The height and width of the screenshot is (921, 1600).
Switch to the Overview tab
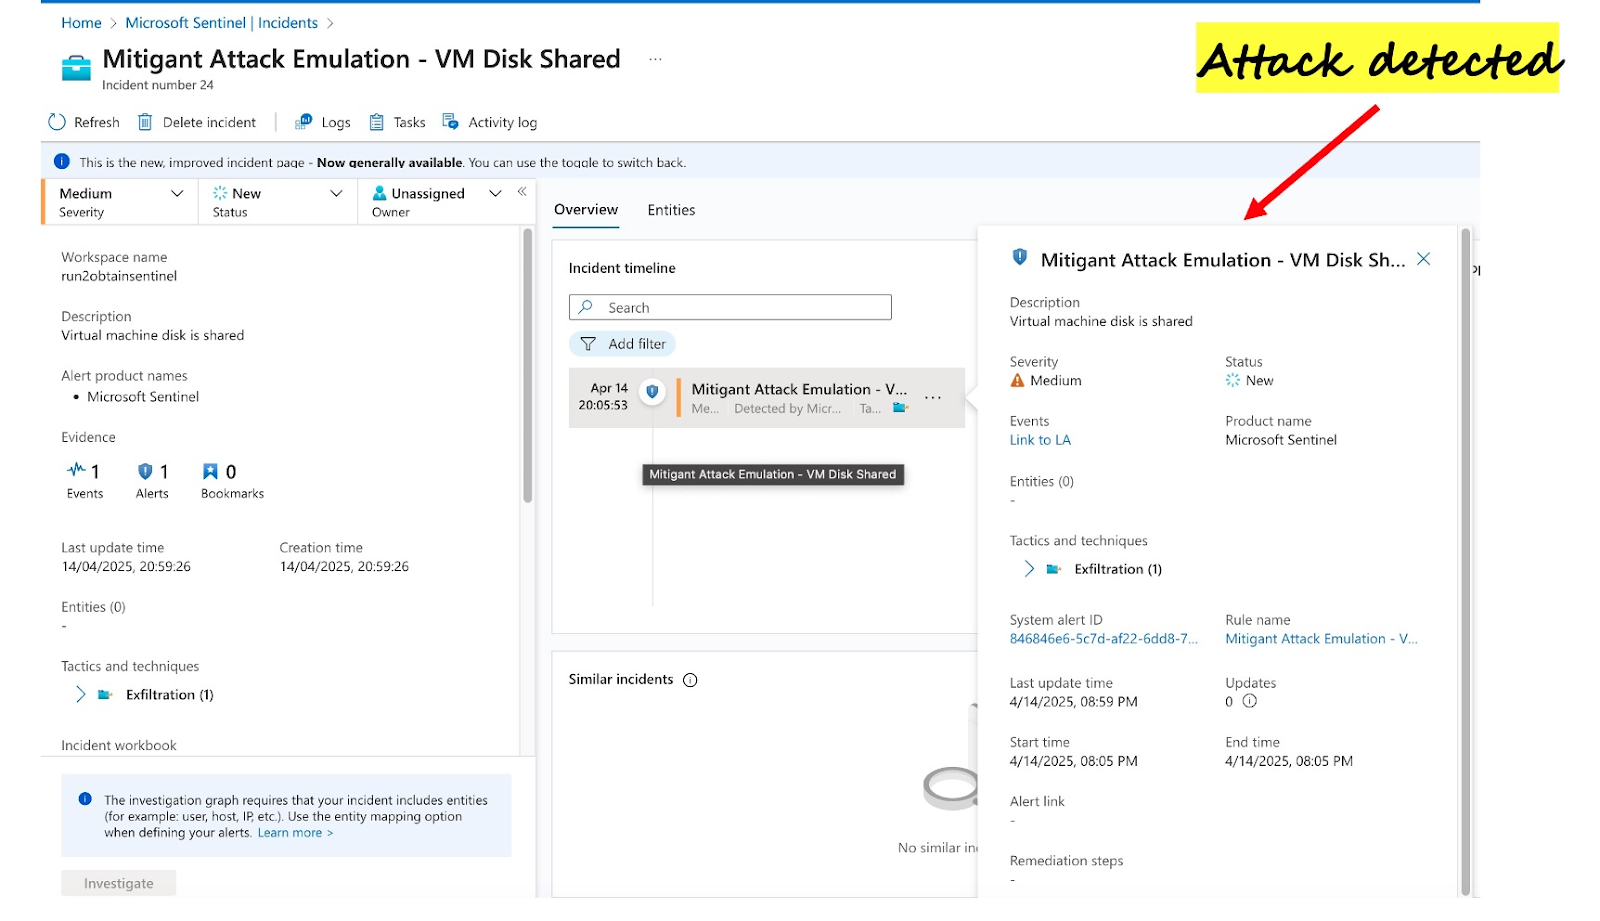click(586, 209)
